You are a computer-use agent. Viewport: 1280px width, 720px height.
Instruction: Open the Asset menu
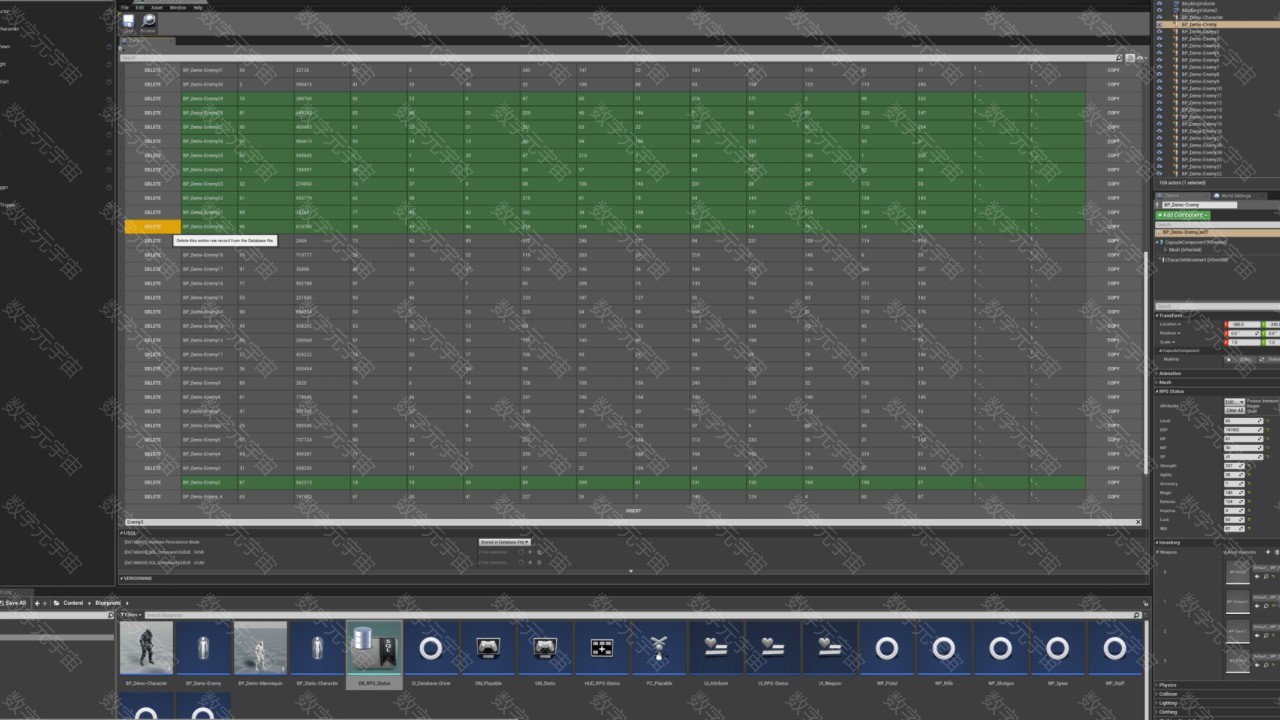[x=157, y=7]
